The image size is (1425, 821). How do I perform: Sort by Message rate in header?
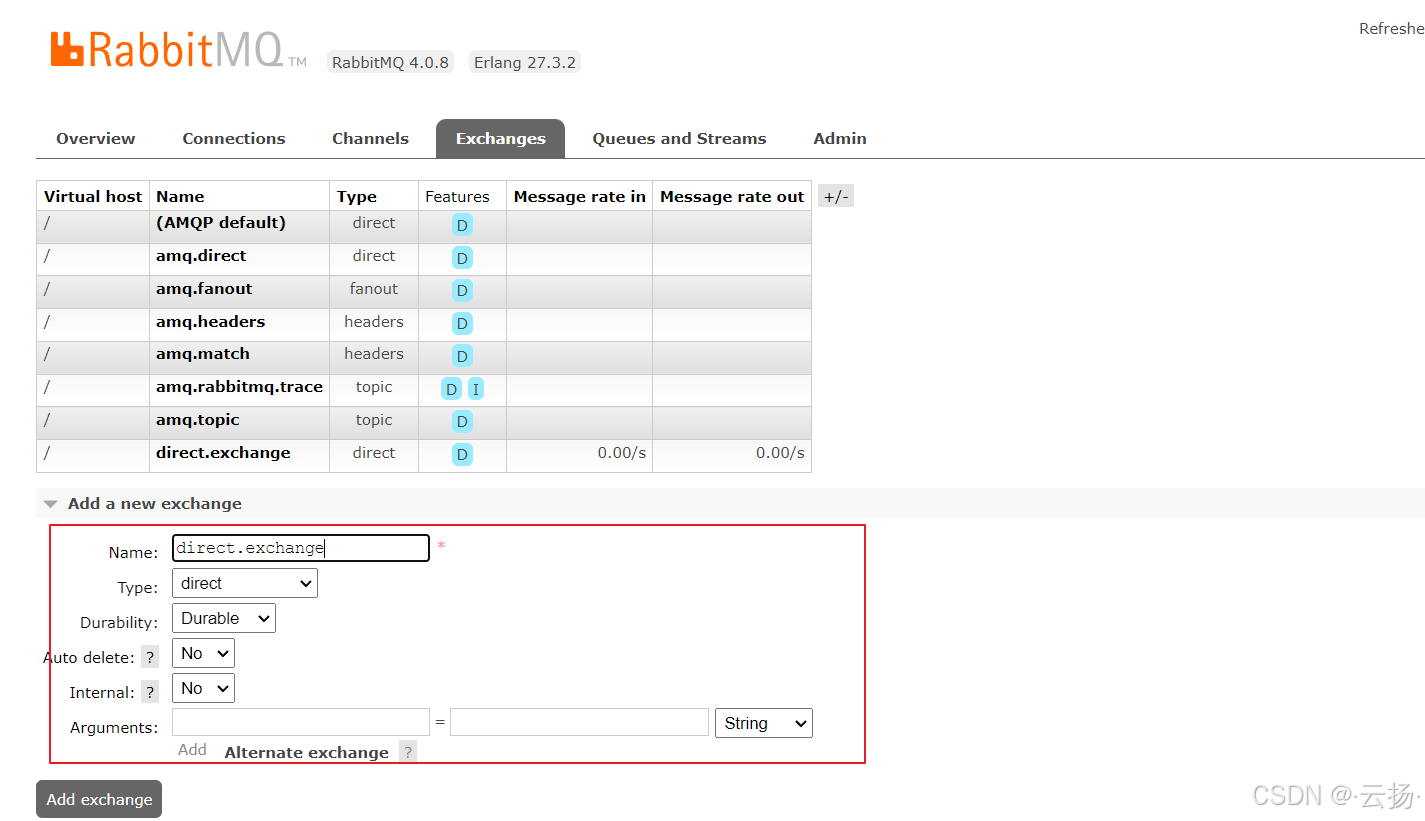pos(580,196)
